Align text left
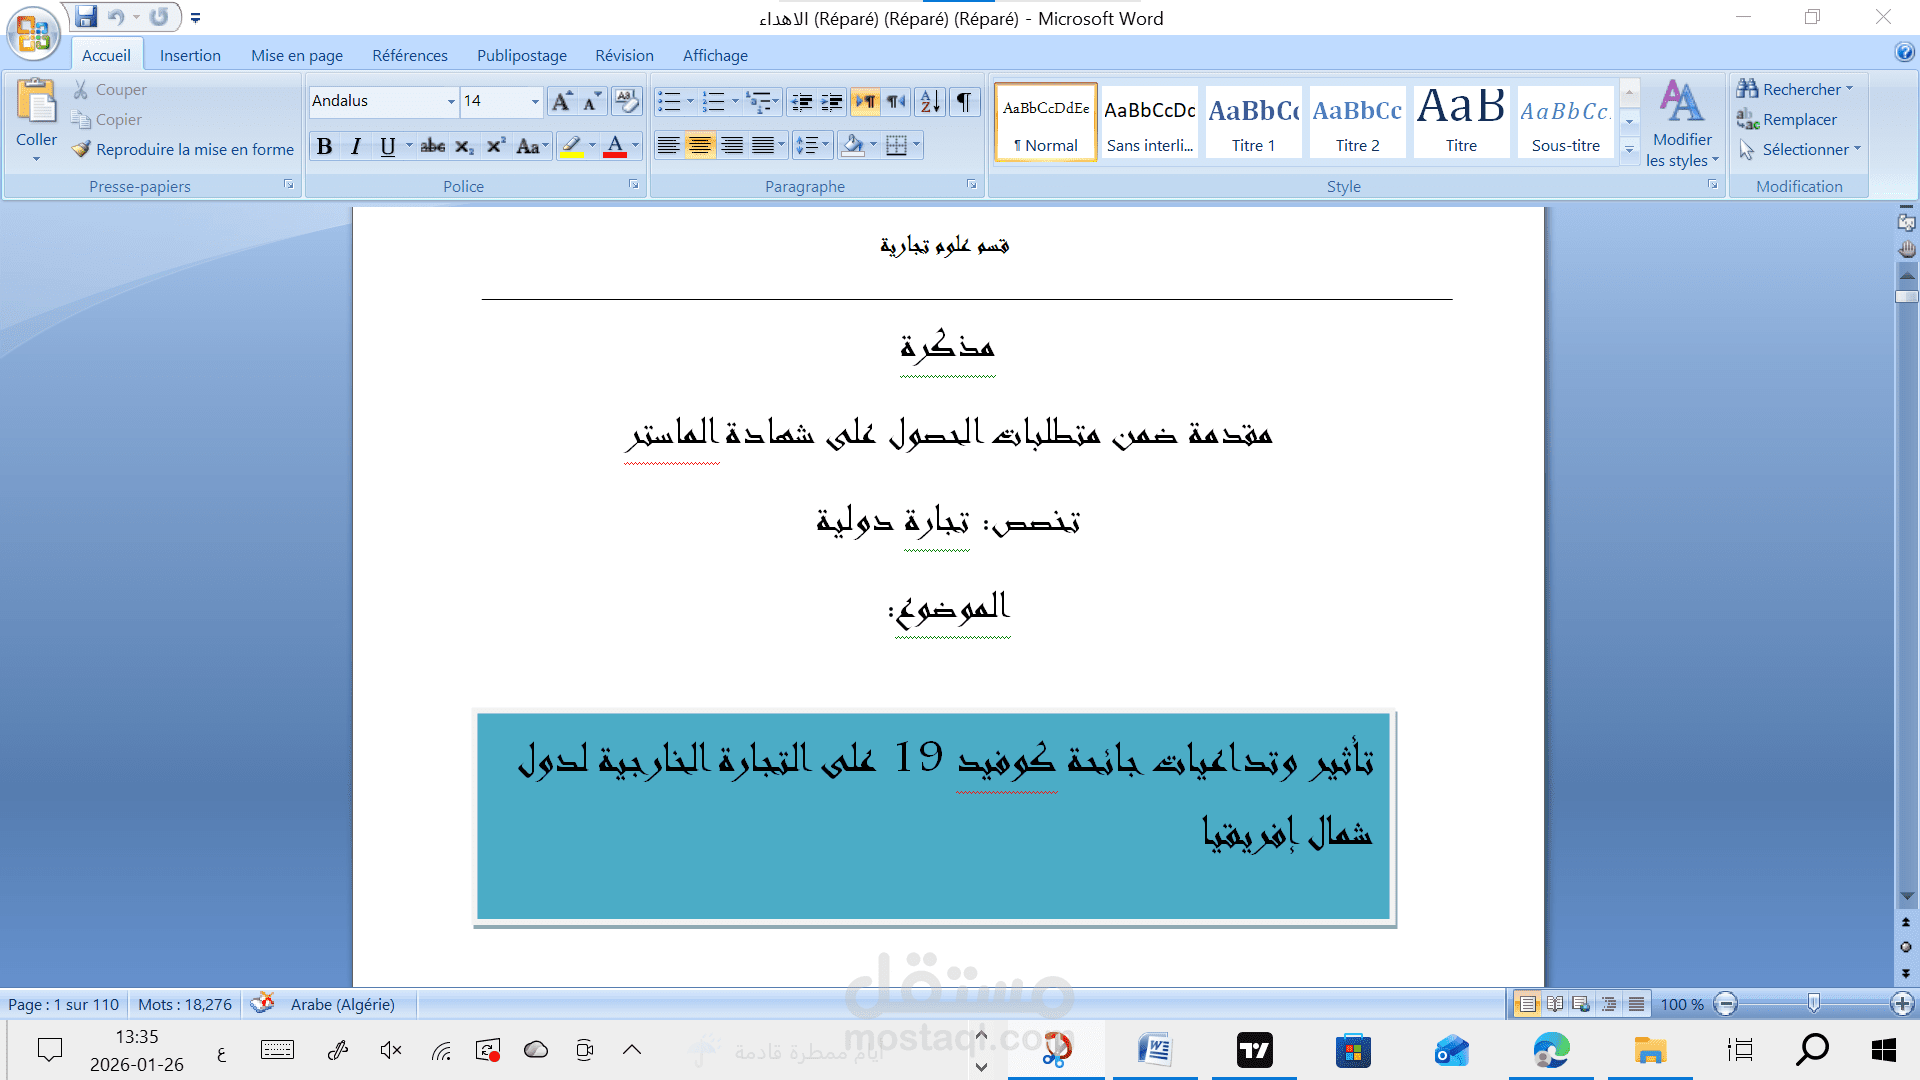The width and height of the screenshot is (1920, 1080). pyautogui.click(x=668, y=146)
